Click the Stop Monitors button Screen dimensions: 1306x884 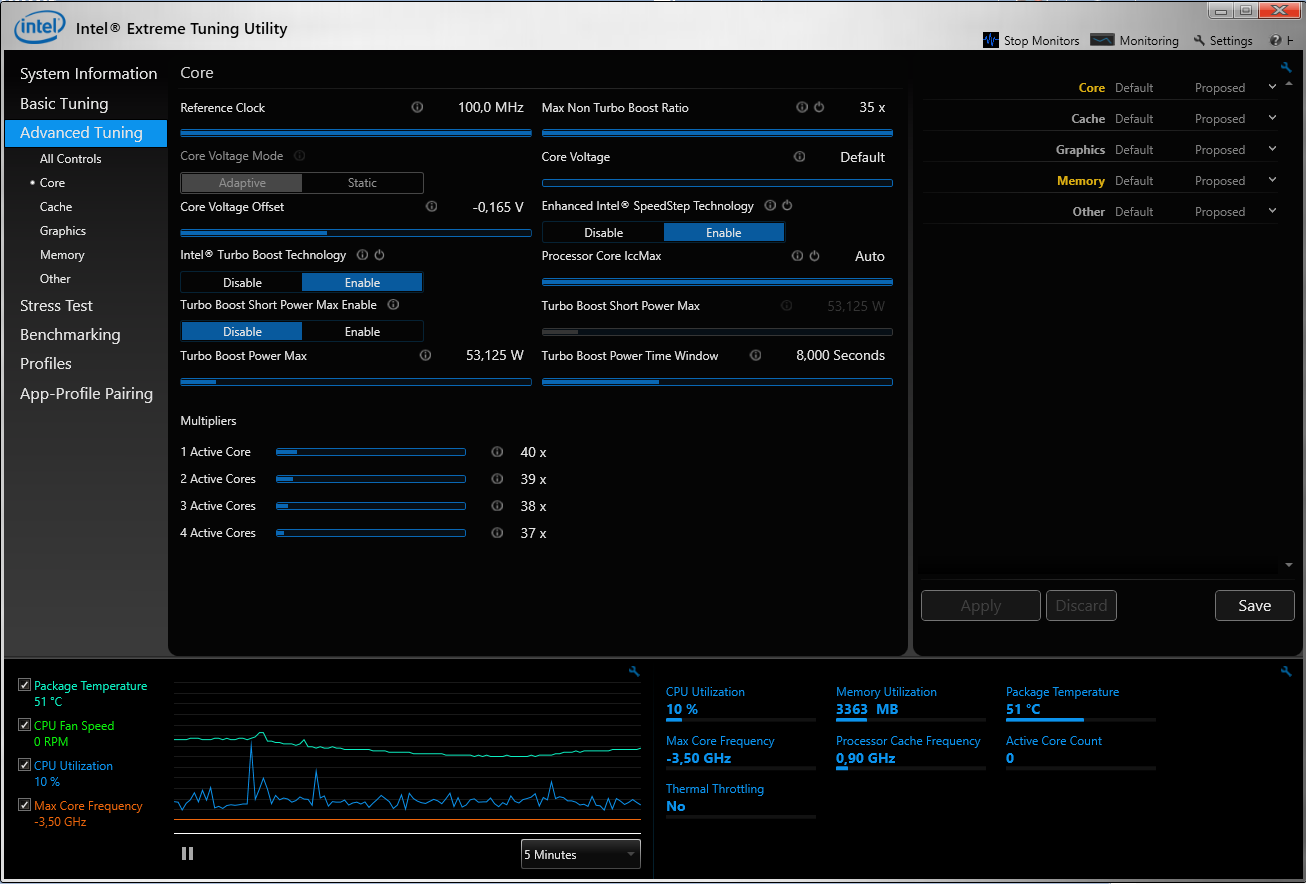(x=1031, y=41)
